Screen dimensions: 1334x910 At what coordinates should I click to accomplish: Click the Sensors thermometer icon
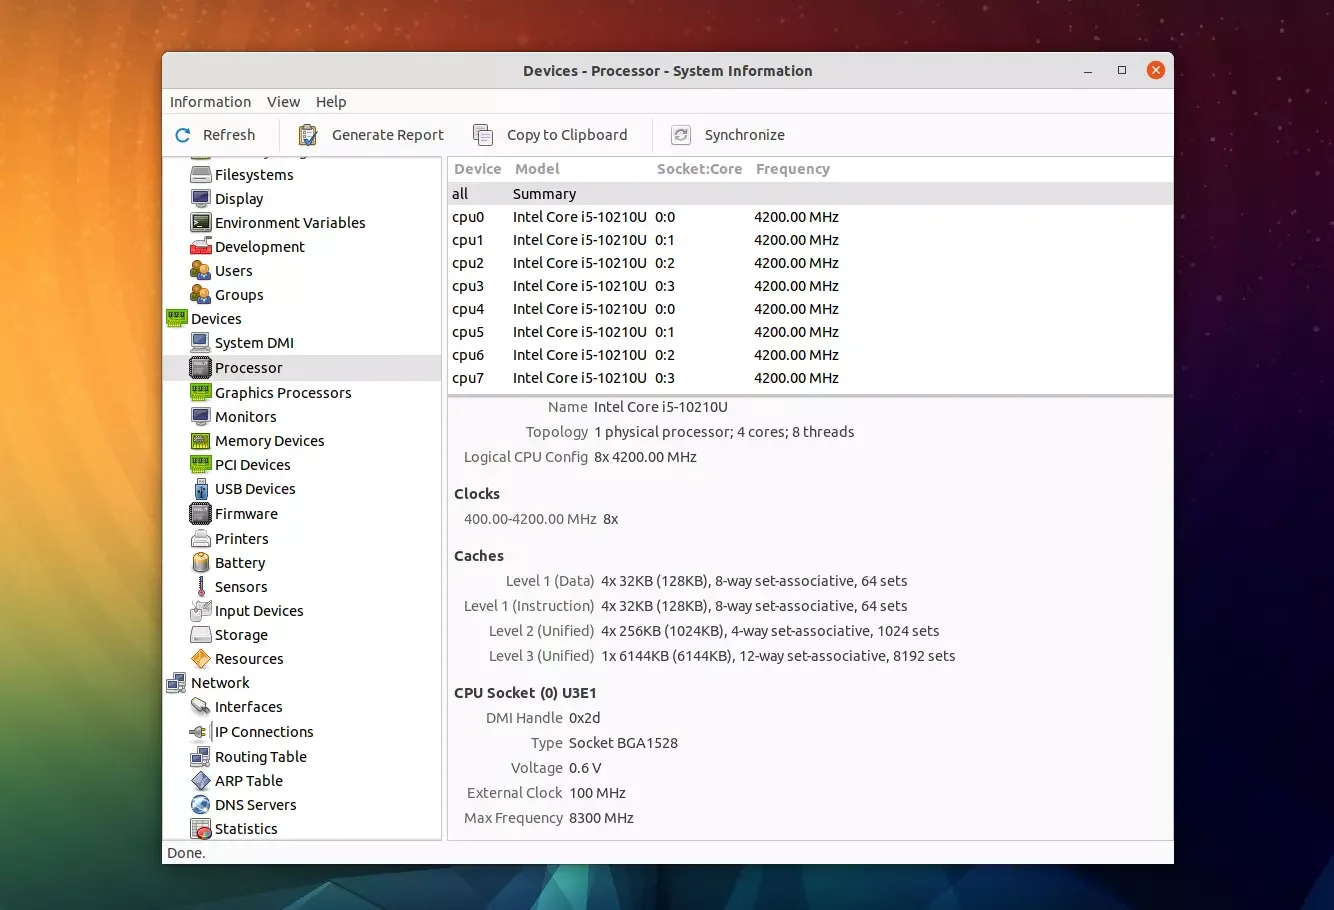201,586
